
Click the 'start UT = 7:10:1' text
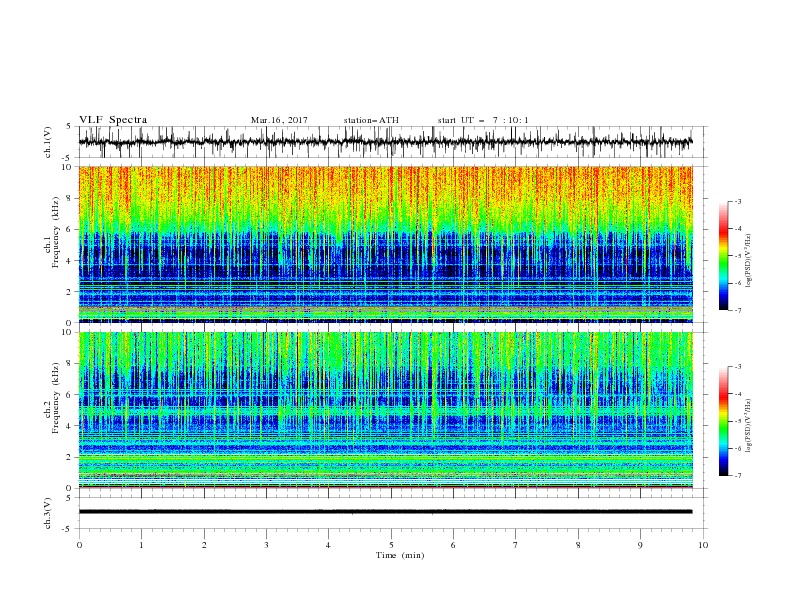pos(483,120)
